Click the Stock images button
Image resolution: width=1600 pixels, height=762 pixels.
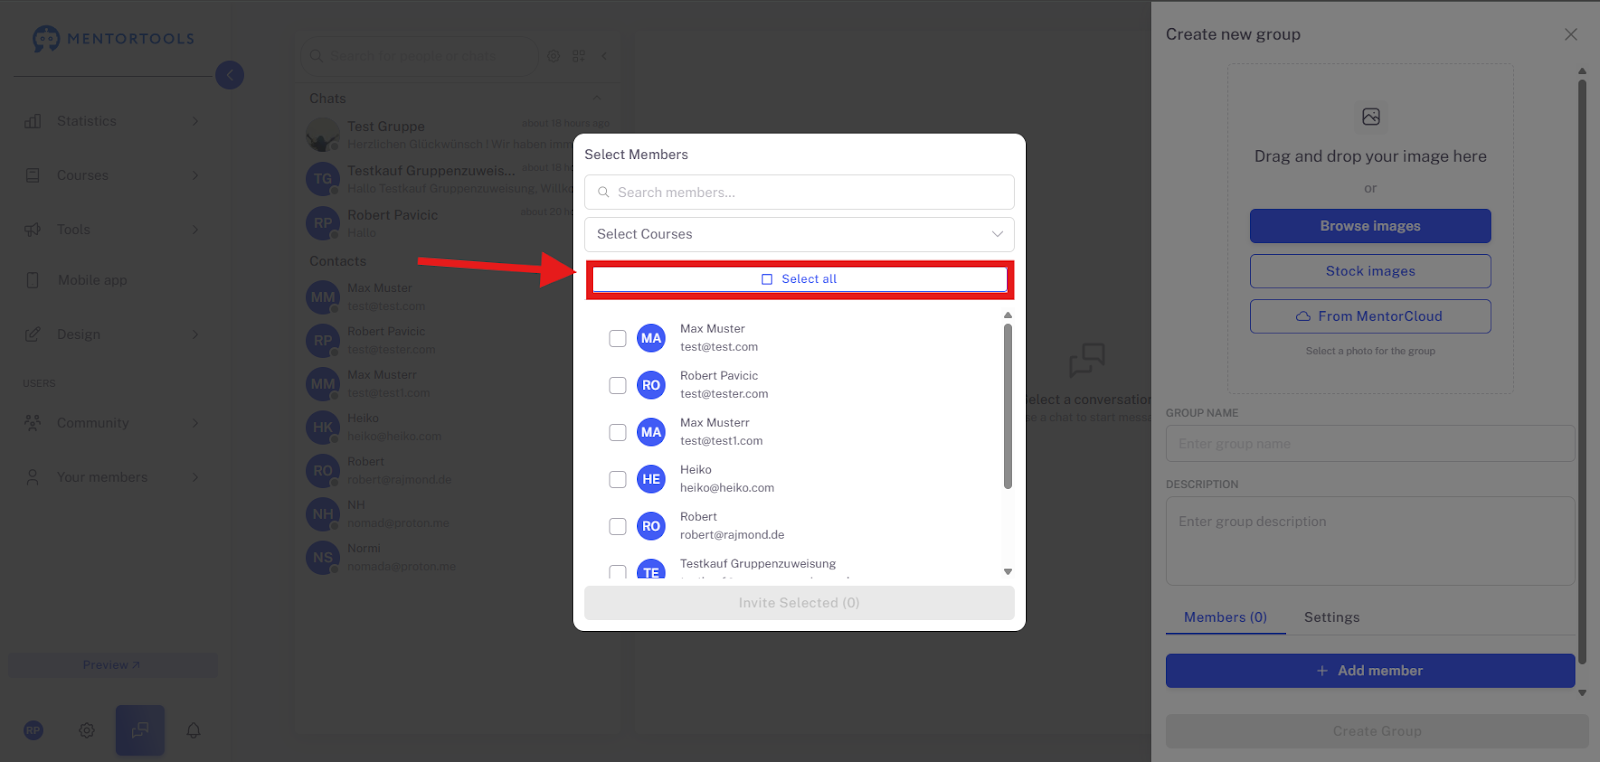click(1370, 271)
